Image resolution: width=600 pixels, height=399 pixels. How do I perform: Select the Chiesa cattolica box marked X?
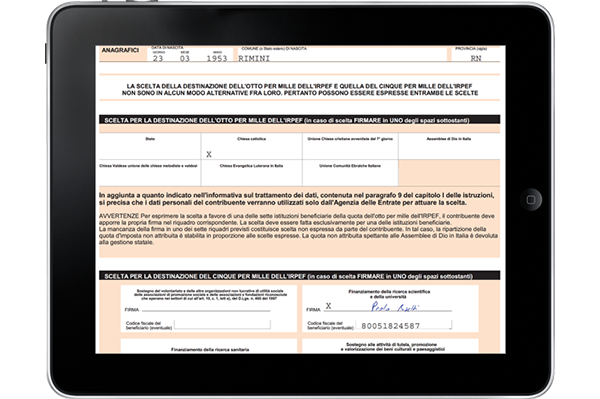251,146
